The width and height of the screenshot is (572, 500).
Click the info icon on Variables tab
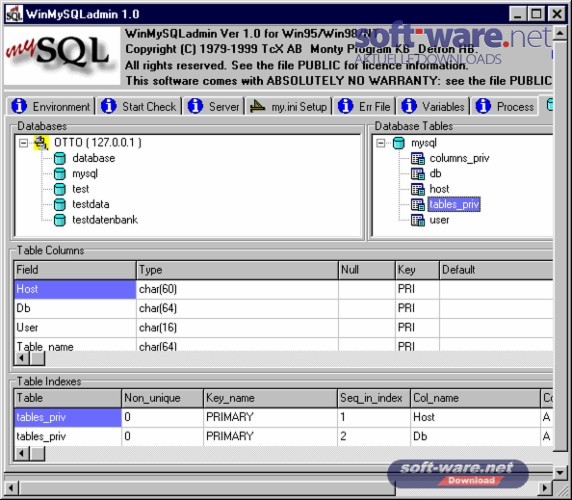pos(409,106)
